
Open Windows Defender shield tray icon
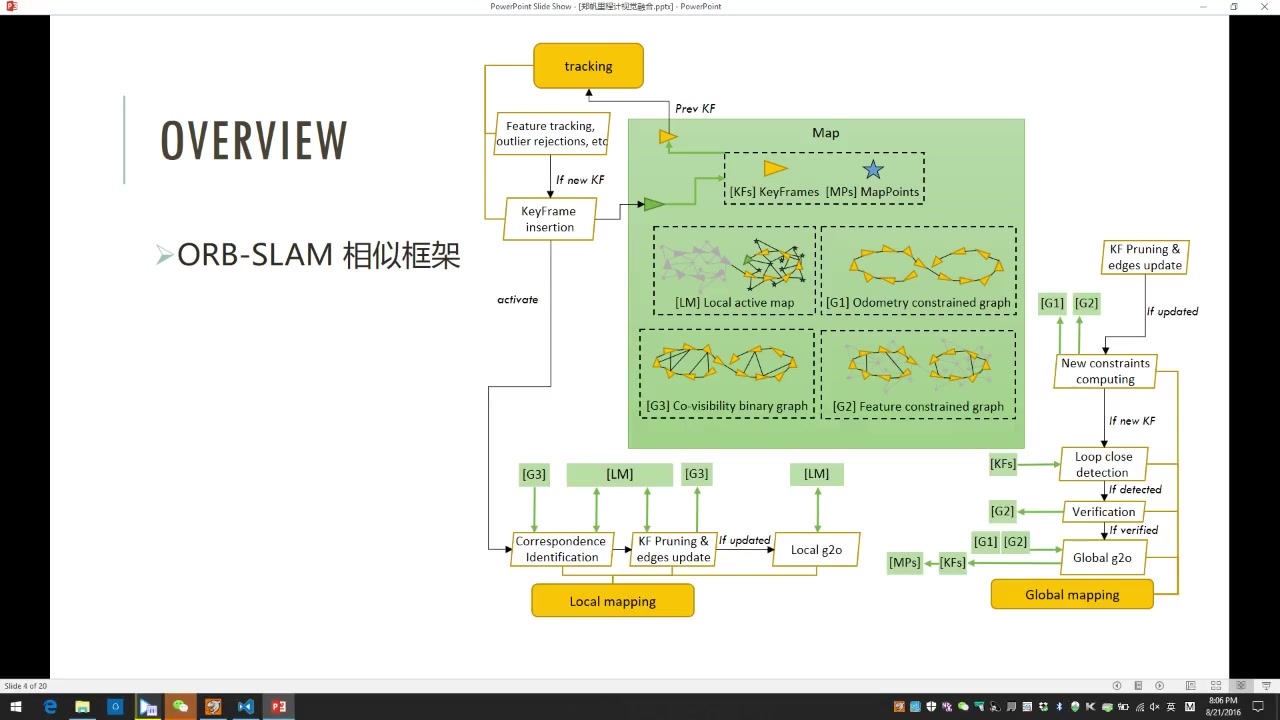click(931, 707)
